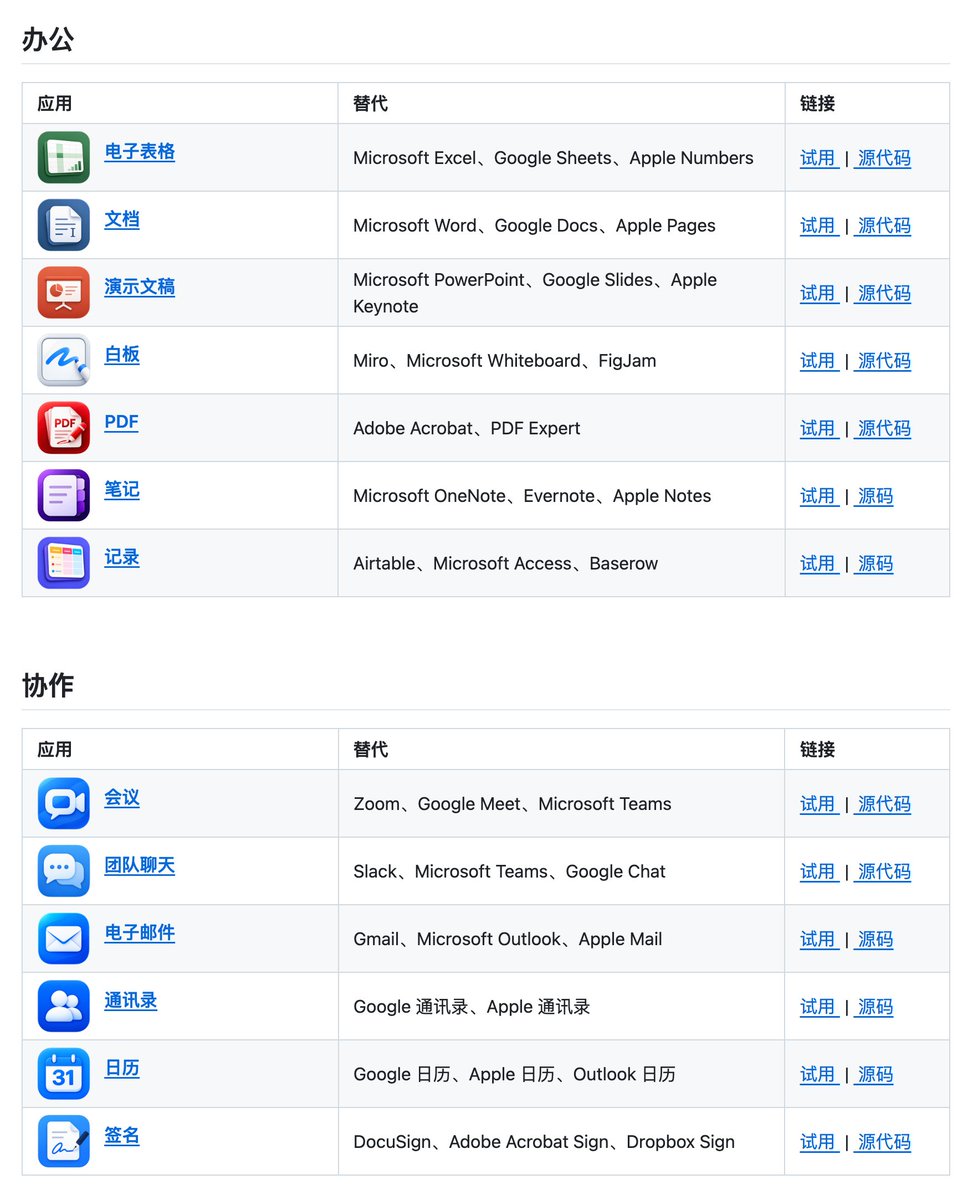Screen dimensions: 973x1200
Task: Click the text 'Miro、Microsoft Whiteboard、FigJam'
Action: (505, 361)
